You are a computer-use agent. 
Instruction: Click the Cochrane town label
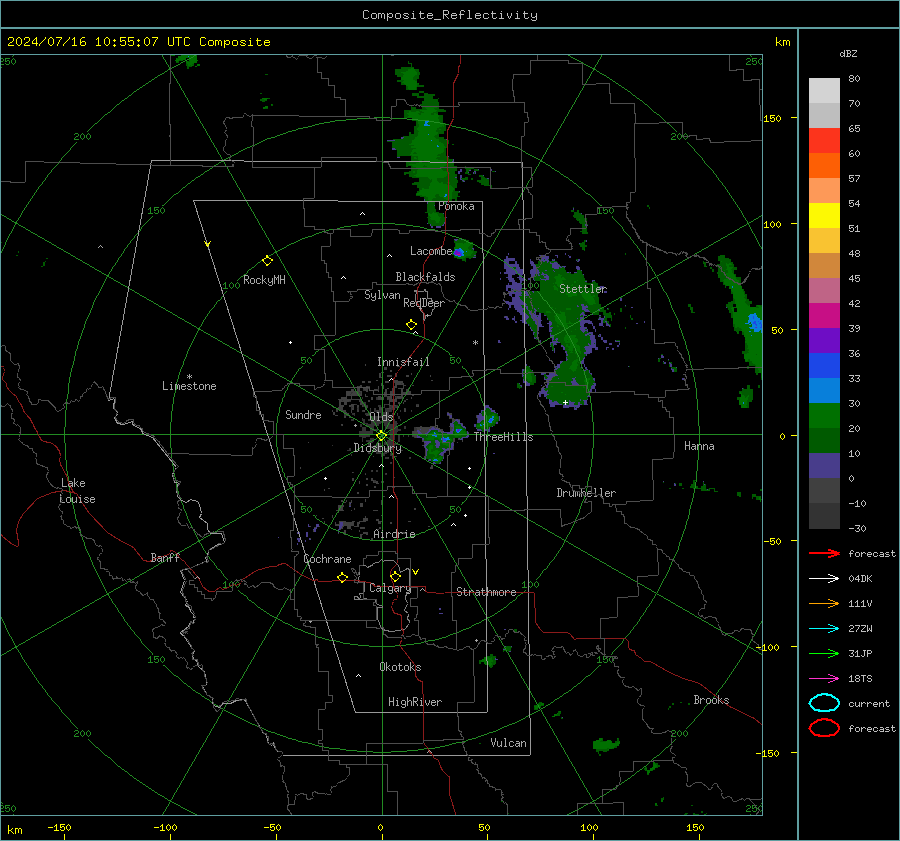(327, 559)
